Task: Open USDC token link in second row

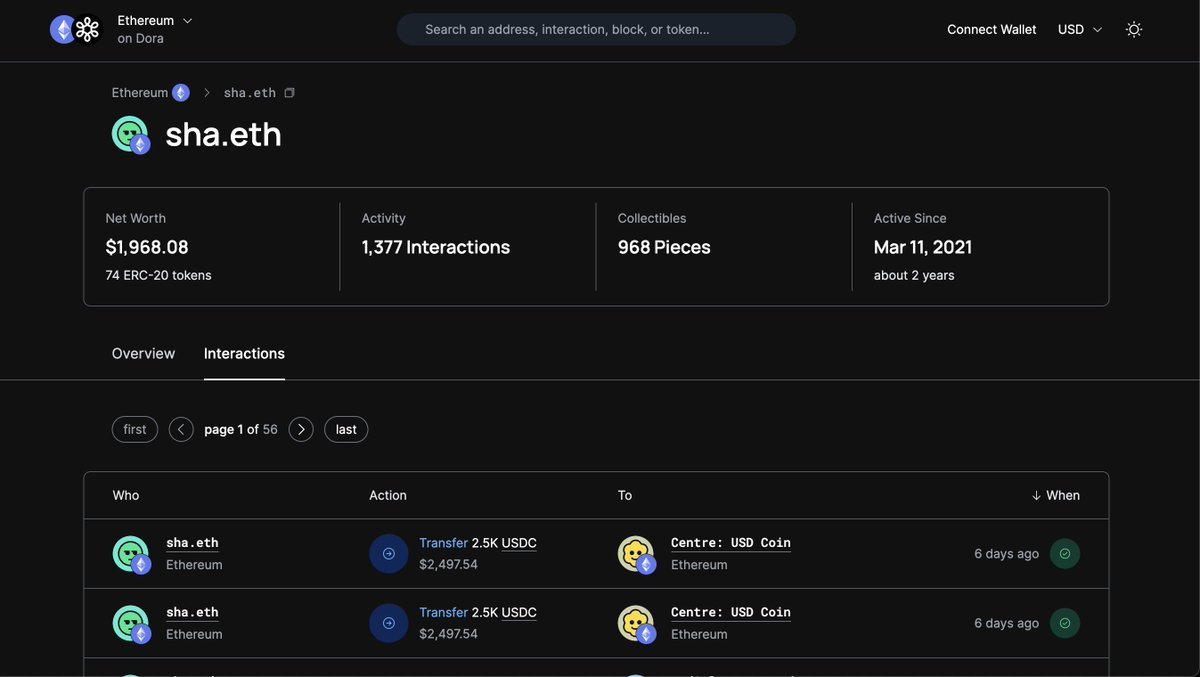Action: pyautogui.click(x=518, y=612)
